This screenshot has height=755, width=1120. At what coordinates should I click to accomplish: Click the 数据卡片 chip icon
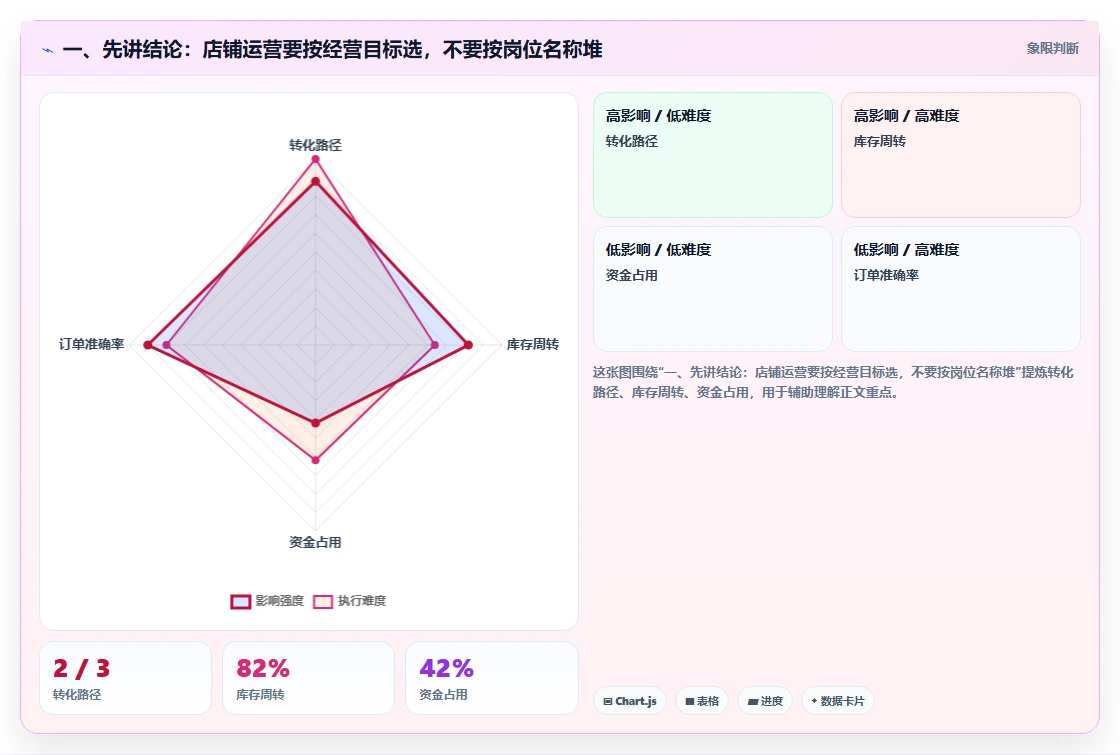click(814, 701)
